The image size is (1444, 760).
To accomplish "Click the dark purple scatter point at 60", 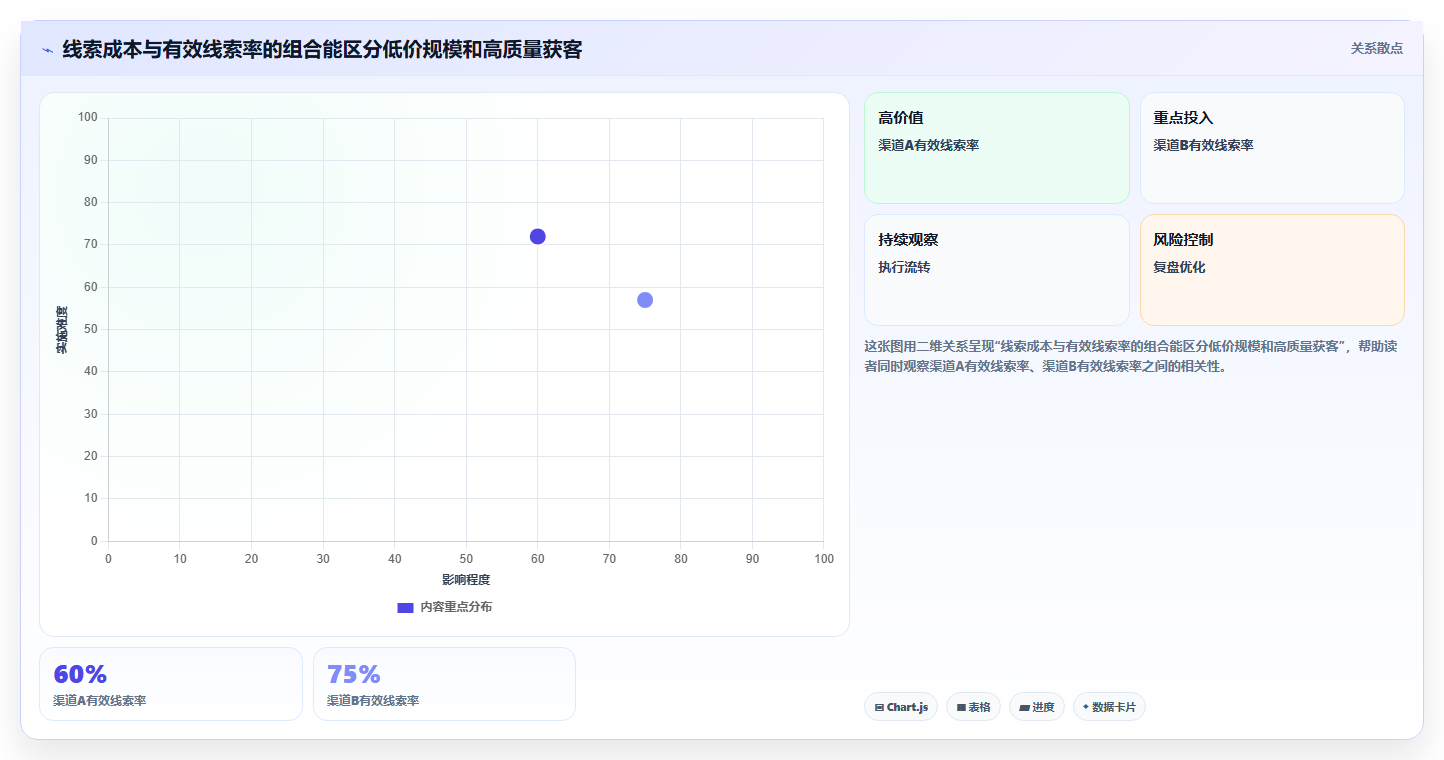I will click(537, 236).
